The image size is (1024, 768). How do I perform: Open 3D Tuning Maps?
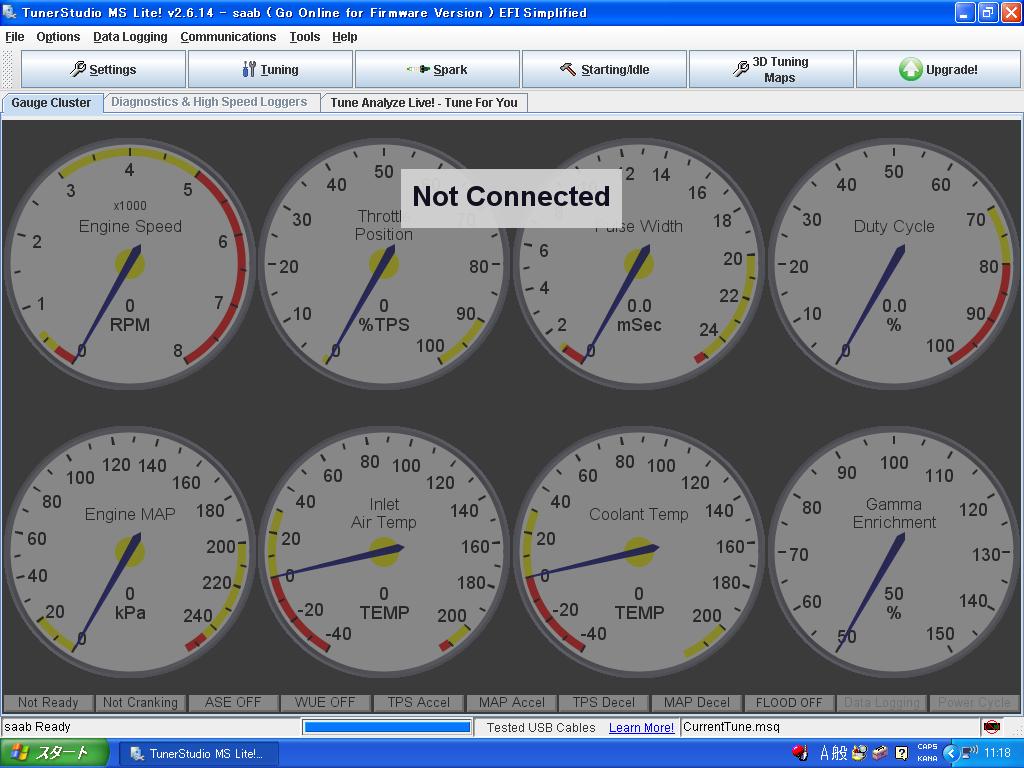coord(771,70)
